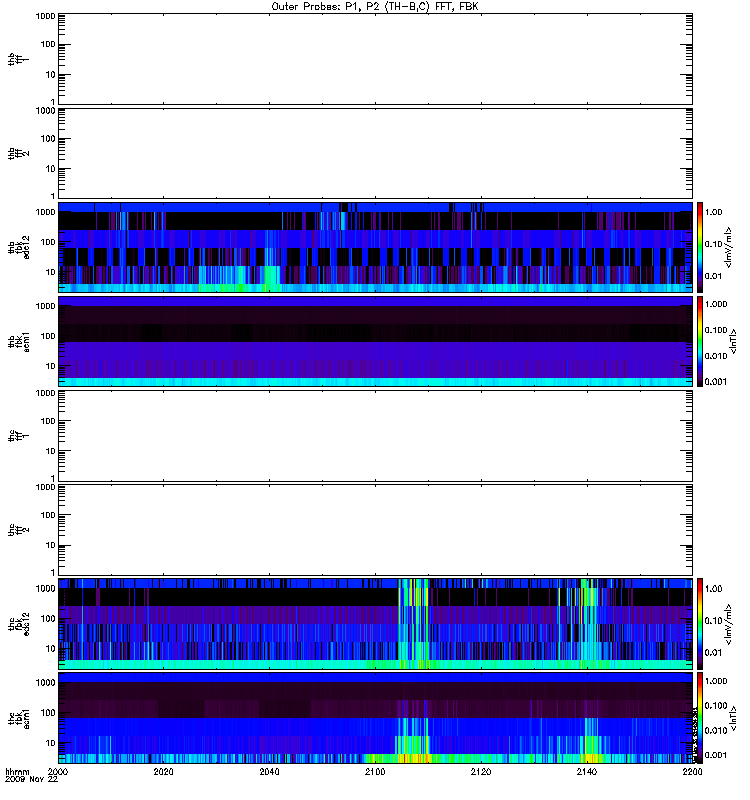This screenshot has width=750, height=800.
Task: Click the thc fbk edc12 color bar
Action: [700, 623]
